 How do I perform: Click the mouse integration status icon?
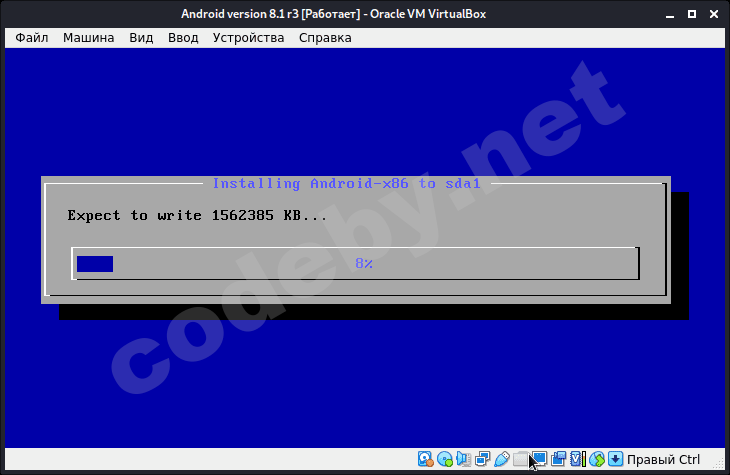pyautogui.click(x=596, y=459)
